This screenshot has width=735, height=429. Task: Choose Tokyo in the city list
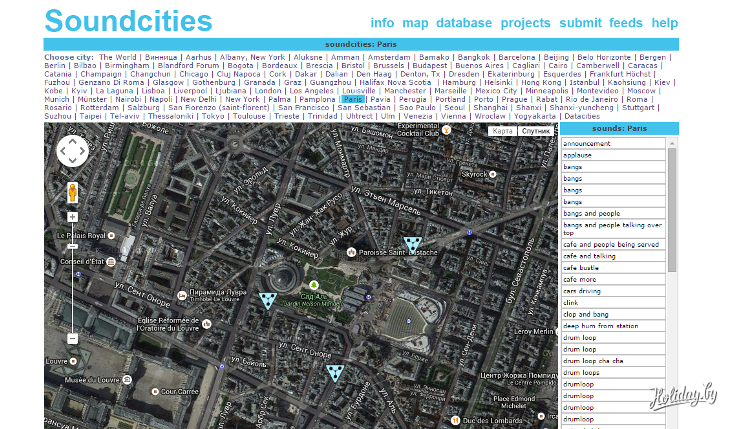(x=213, y=116)
